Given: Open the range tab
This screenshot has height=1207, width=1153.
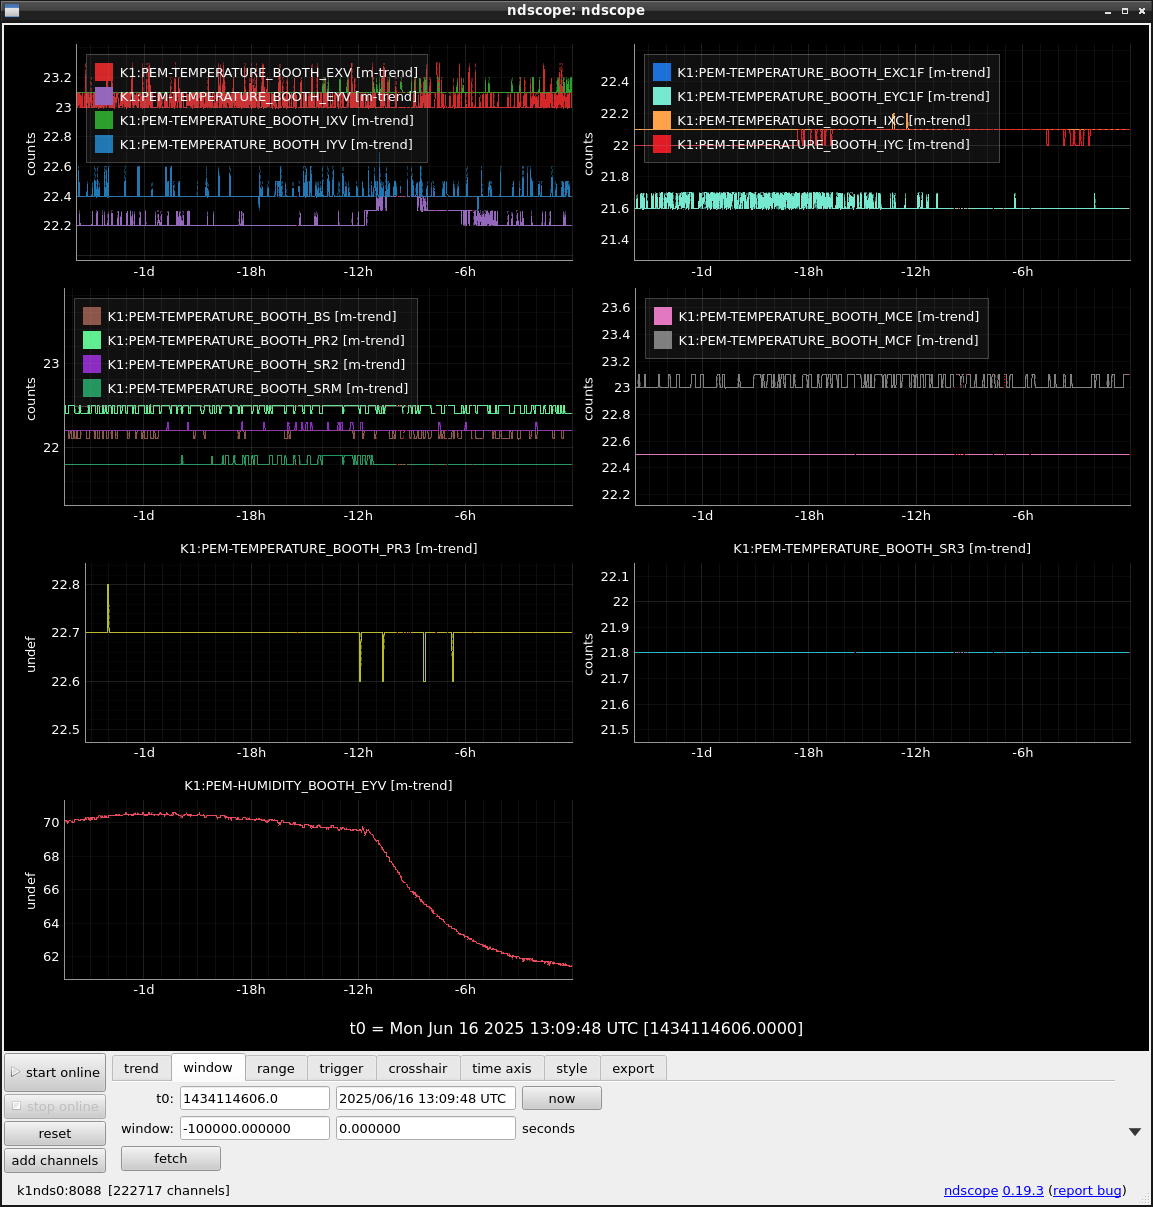Looking at the screenshot, I should click(x=276, y=1068).
